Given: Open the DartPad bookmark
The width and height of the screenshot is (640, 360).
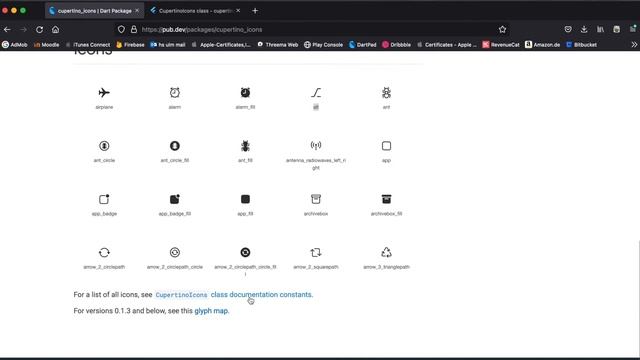Looking at the screenshot, I should (362, 44).
